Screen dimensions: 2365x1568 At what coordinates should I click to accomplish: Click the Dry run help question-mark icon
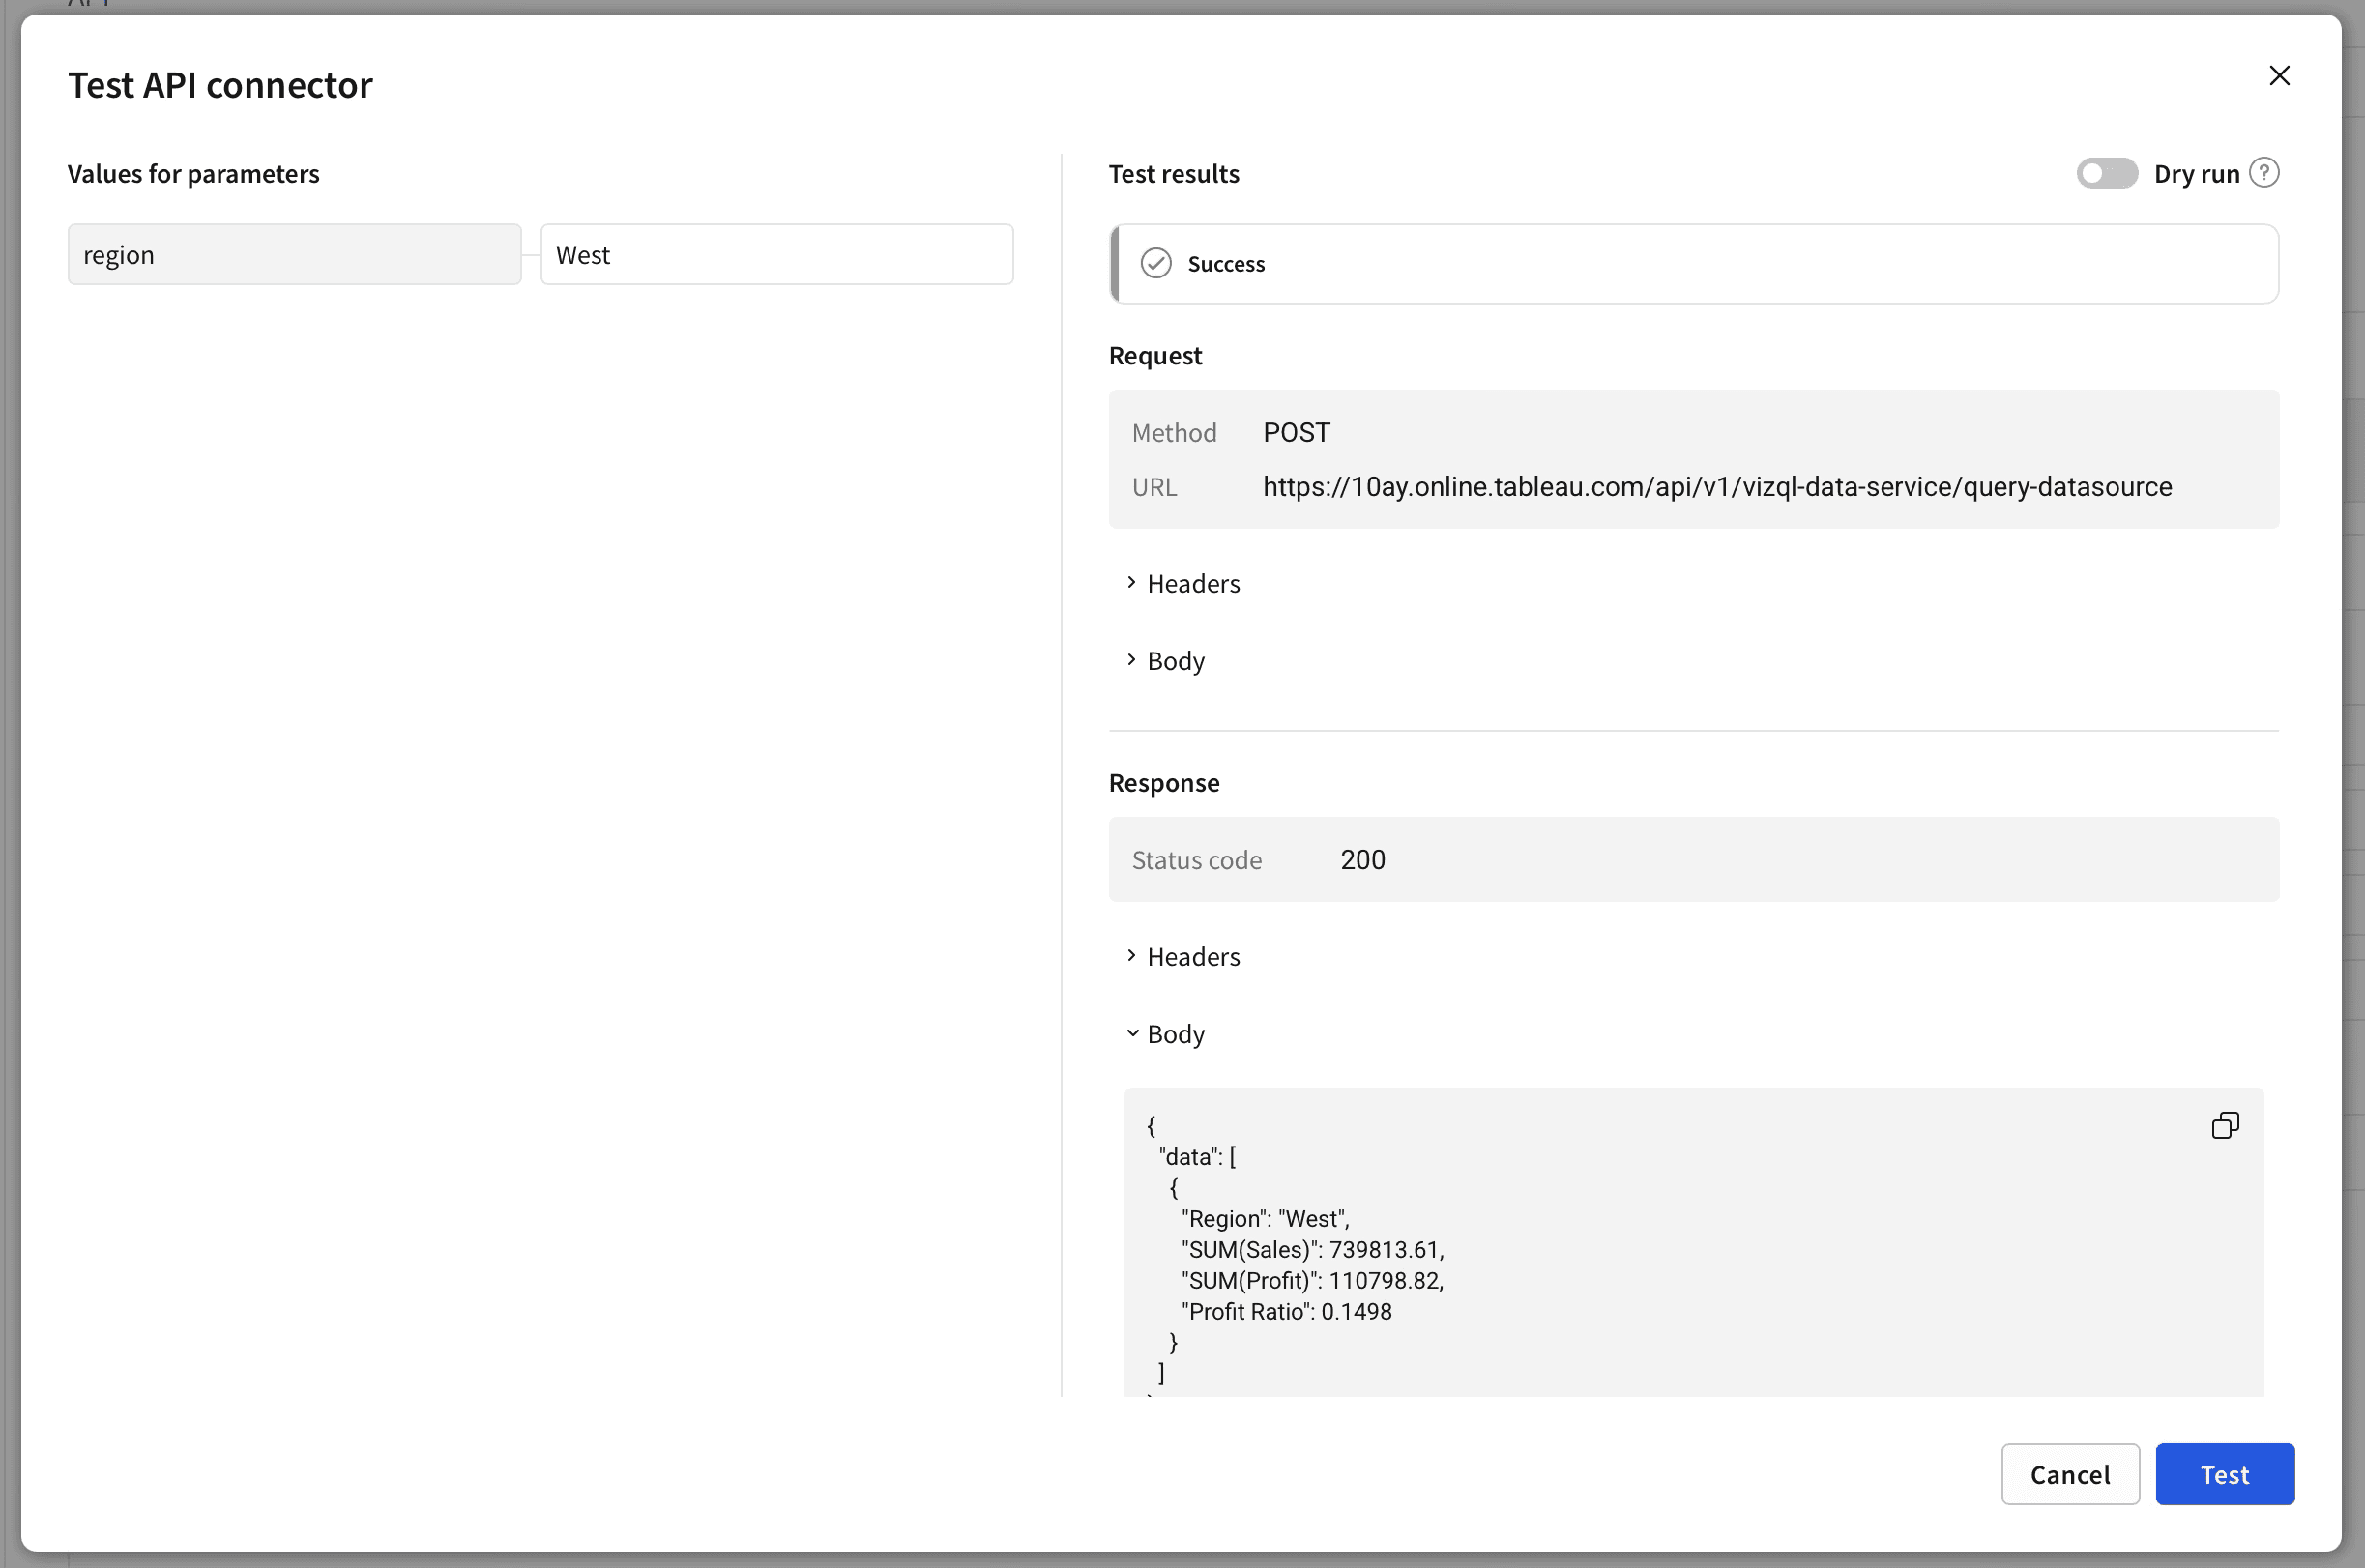[2264, 173]
